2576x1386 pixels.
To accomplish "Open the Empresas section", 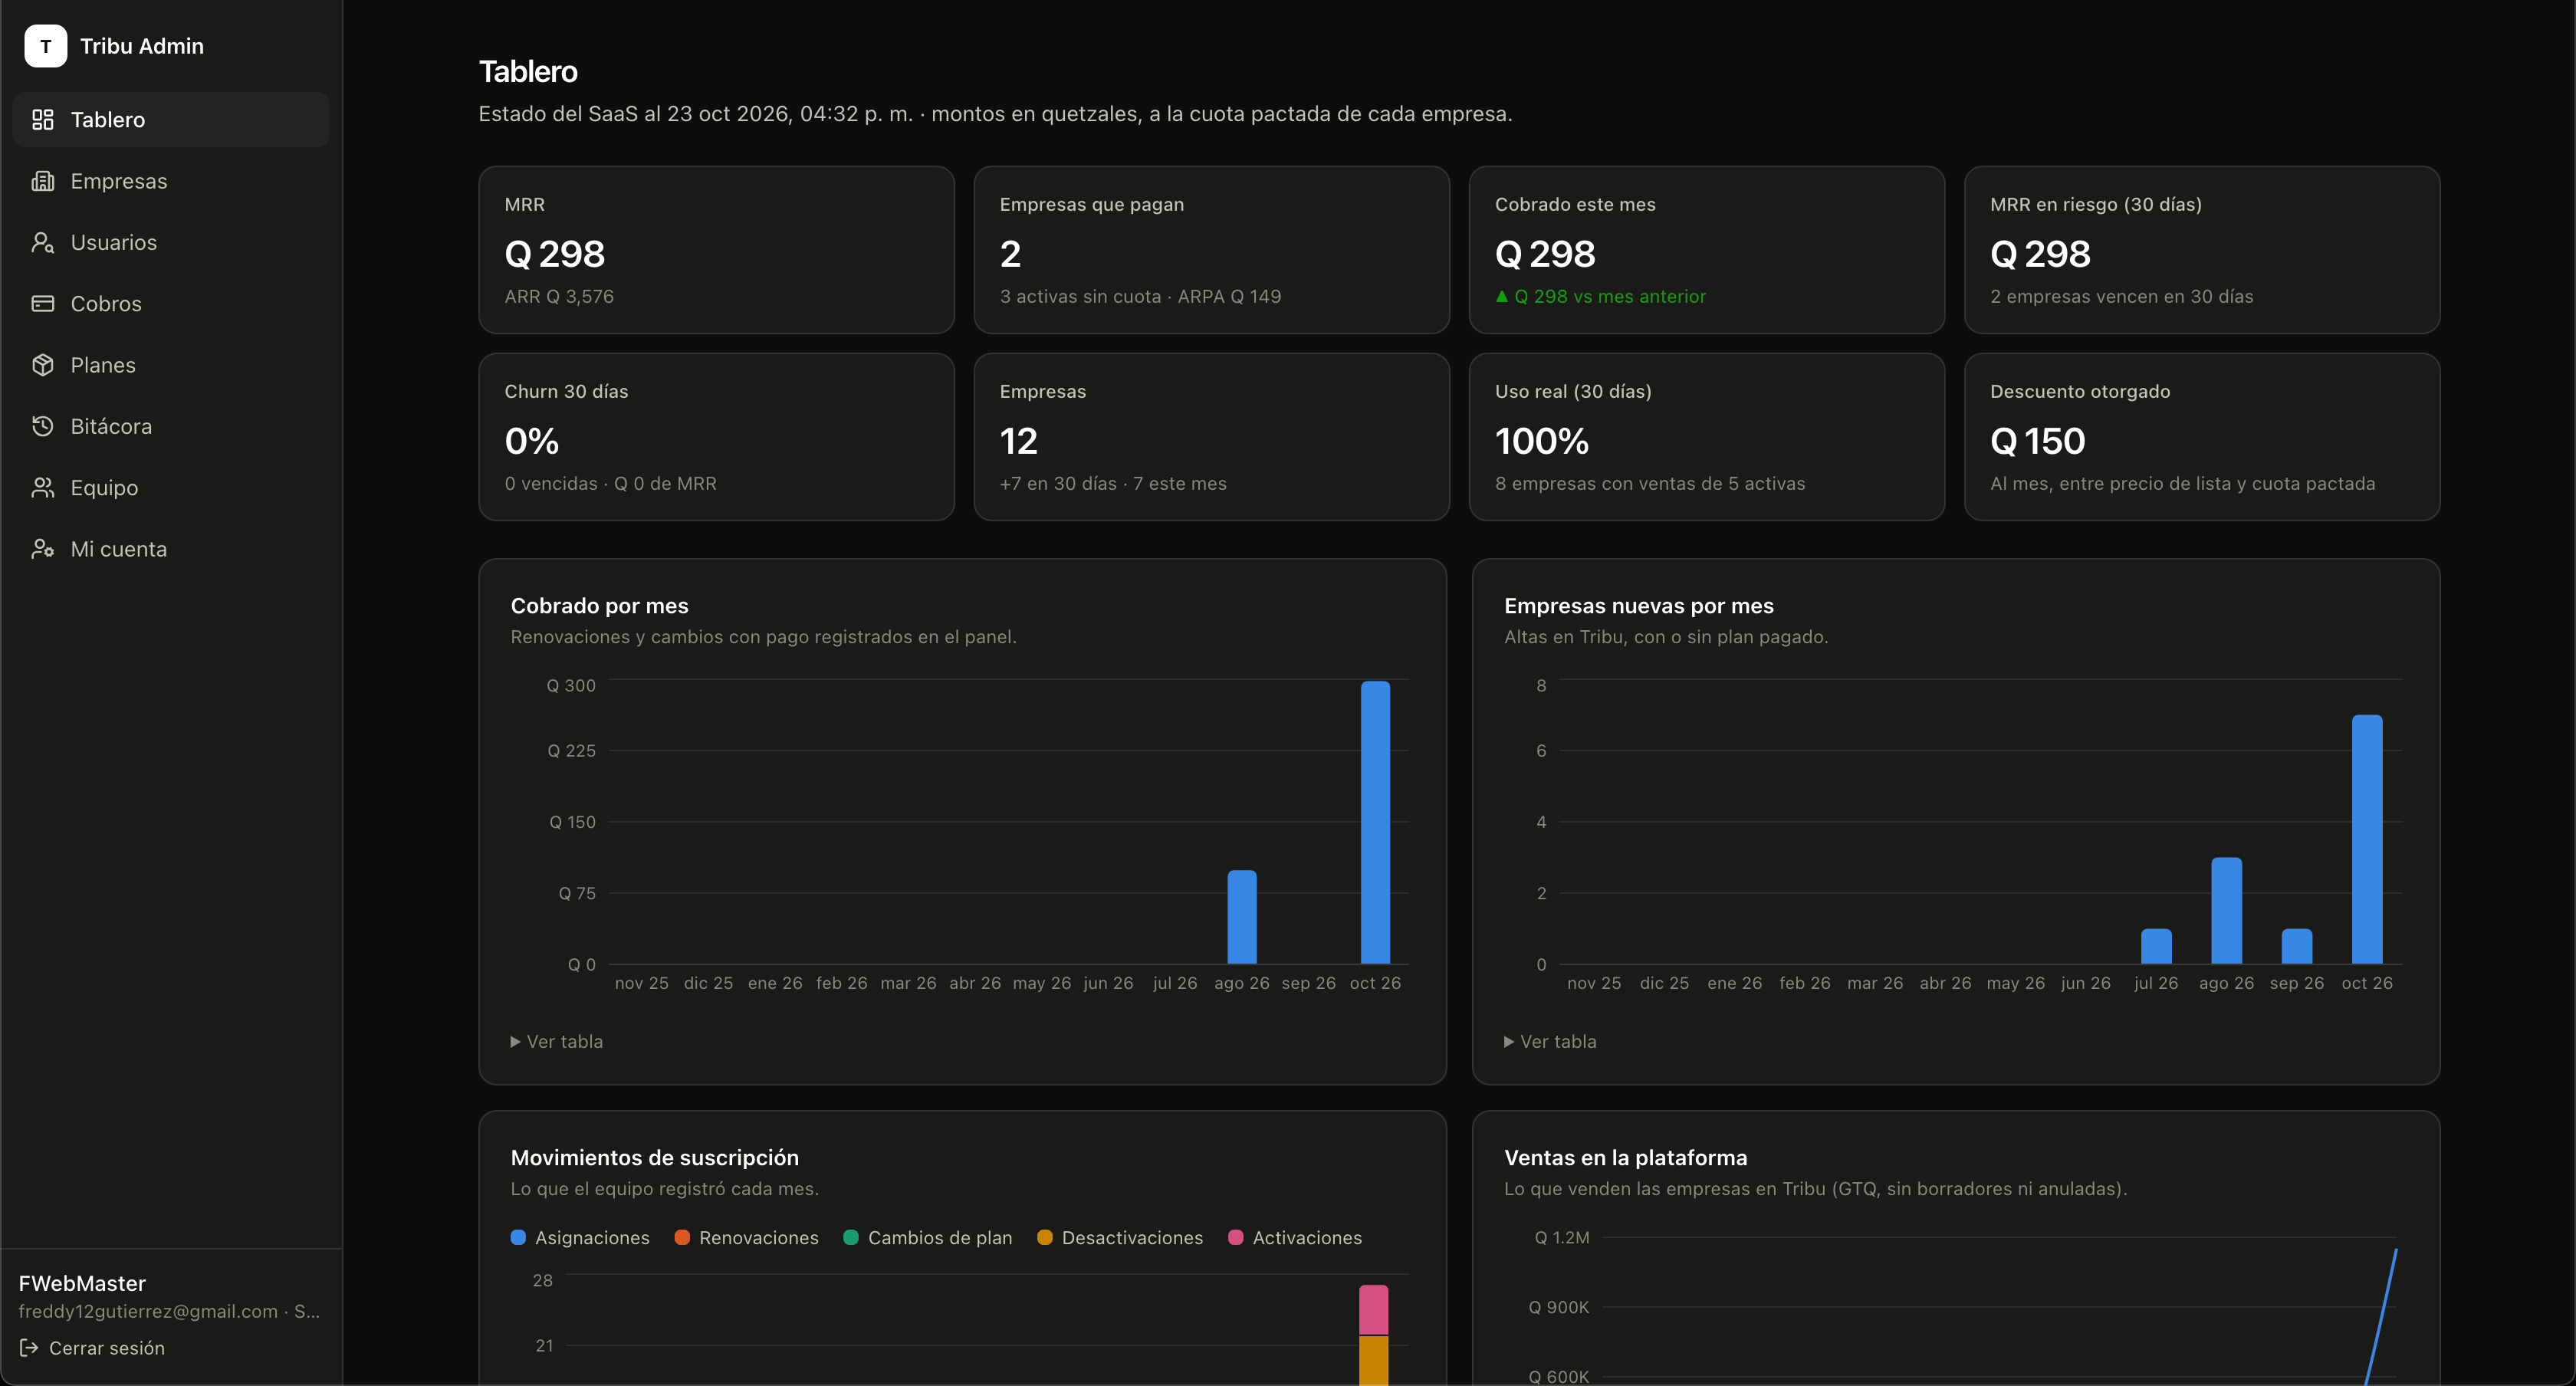I will pos(171,181).
